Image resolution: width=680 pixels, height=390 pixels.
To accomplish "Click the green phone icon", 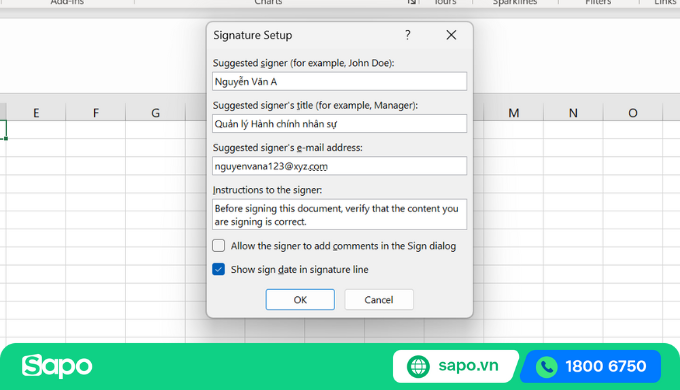I will click(x=547, y=367).
